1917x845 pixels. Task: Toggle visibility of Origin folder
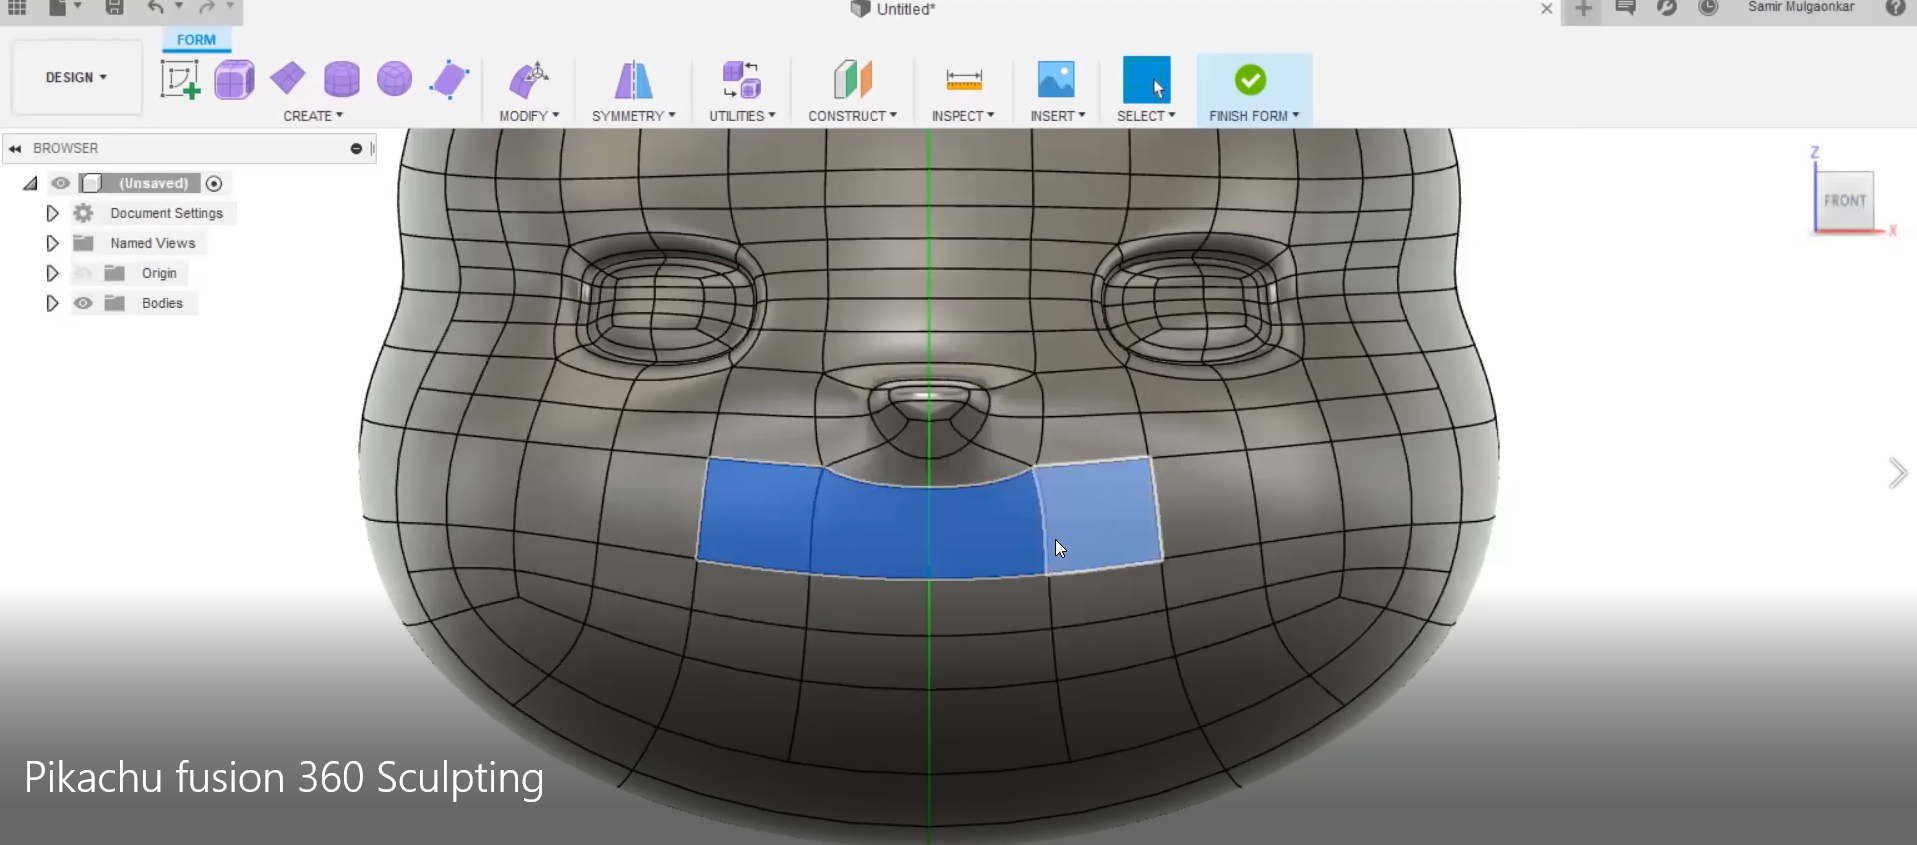tap(83, 273)
